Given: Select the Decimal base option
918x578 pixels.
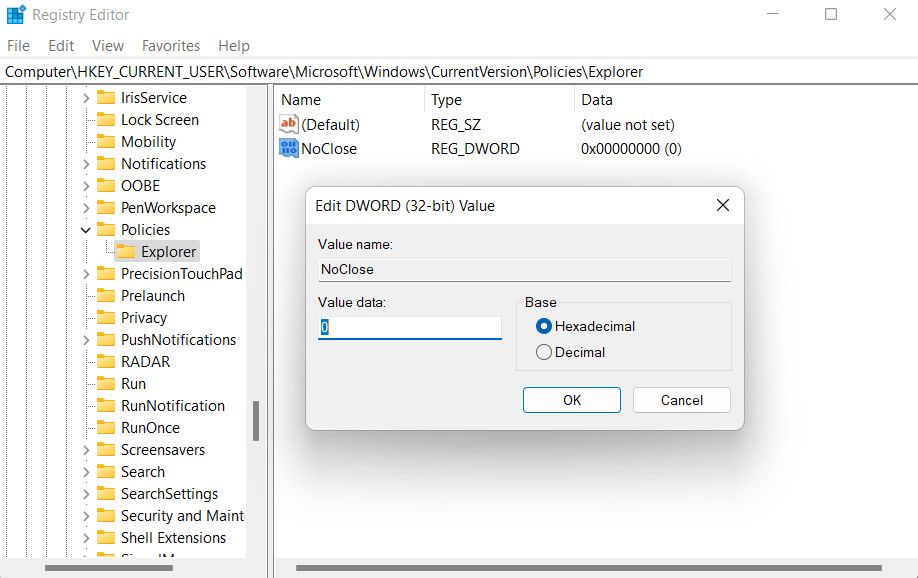Looking at the screenshot, I should 543,352.
